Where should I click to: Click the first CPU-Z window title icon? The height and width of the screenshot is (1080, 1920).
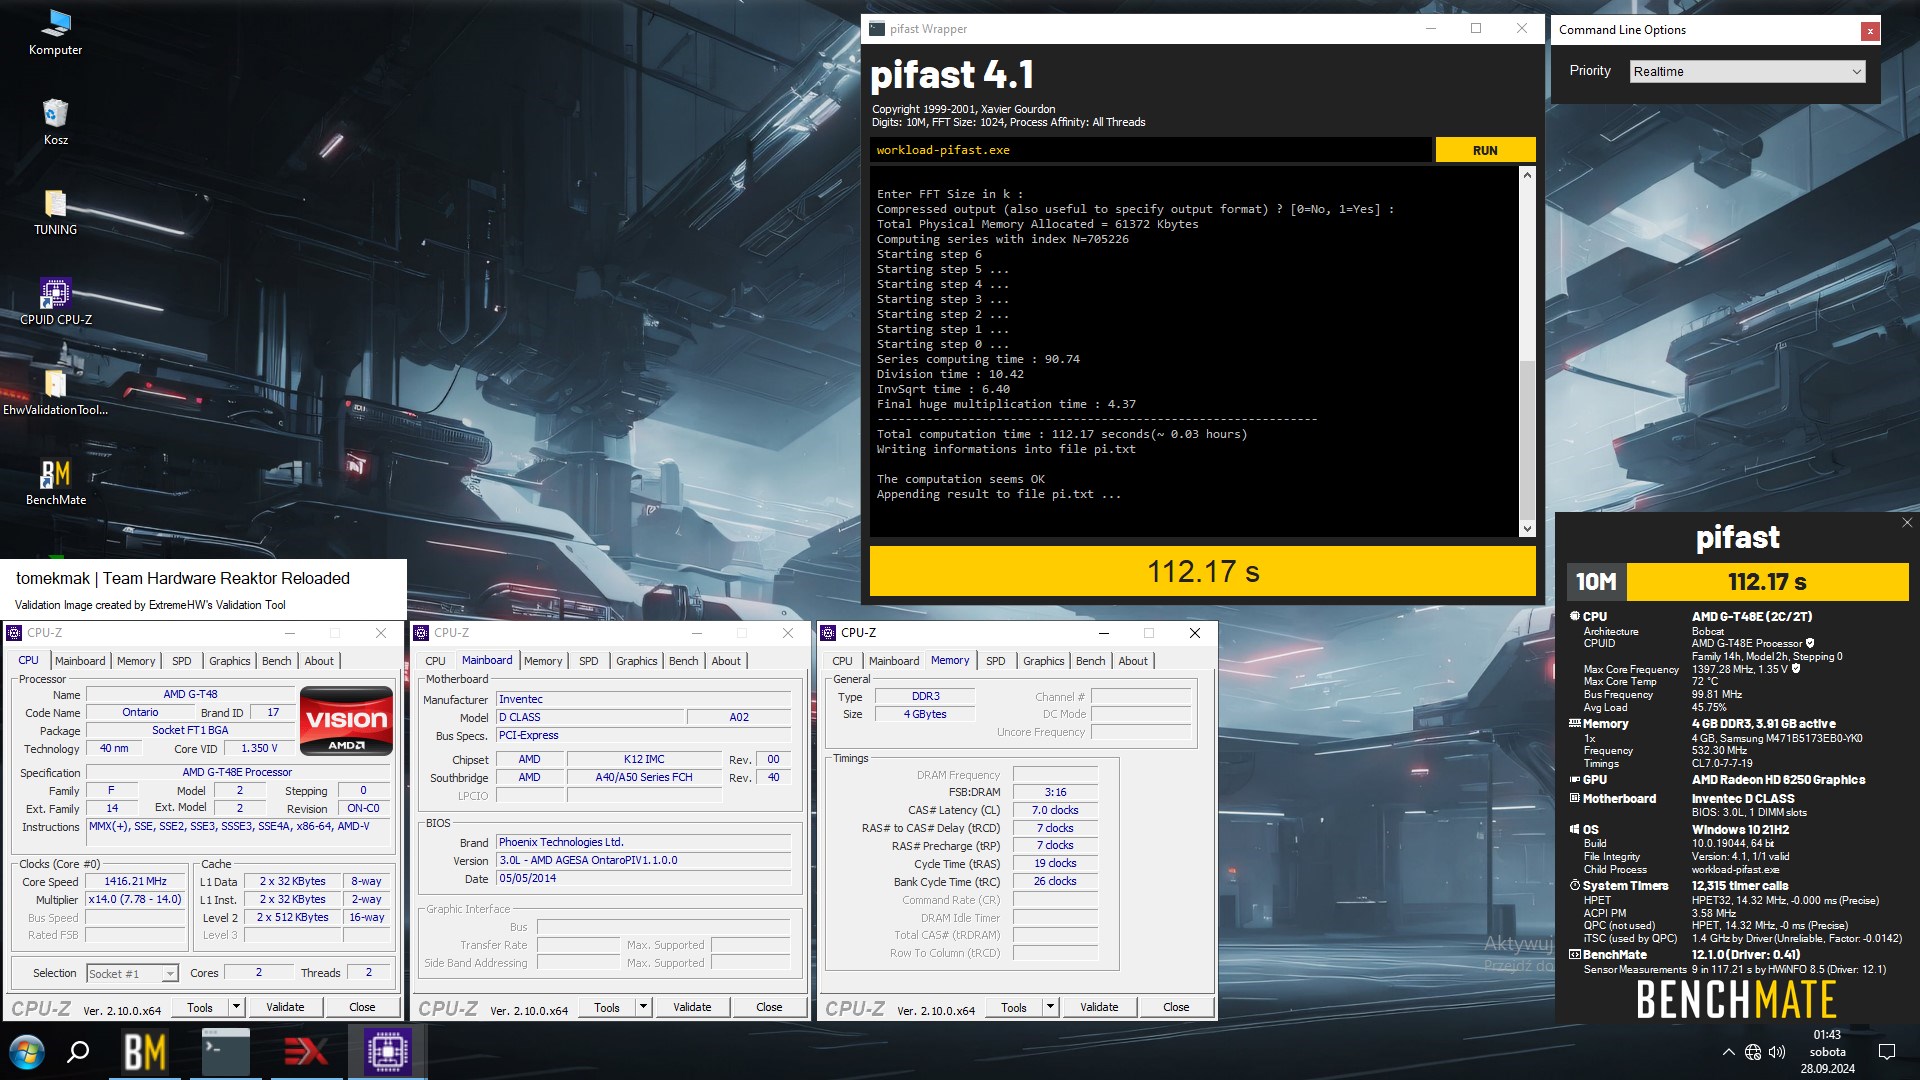click(14, 633)
